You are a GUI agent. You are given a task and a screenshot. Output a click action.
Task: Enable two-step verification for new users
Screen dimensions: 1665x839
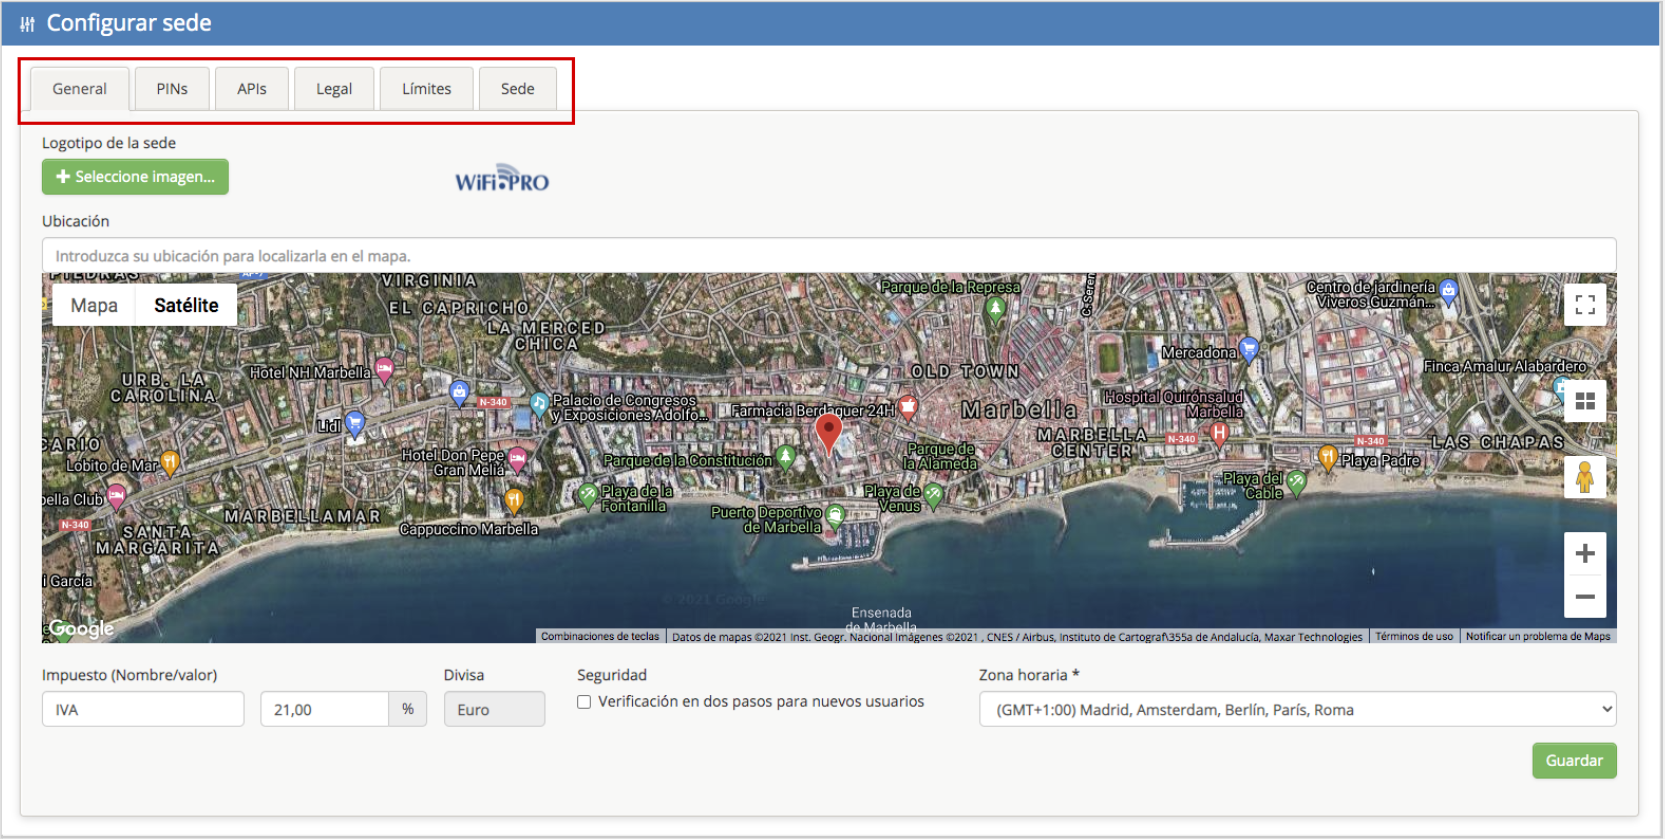(x=584, y=702)
